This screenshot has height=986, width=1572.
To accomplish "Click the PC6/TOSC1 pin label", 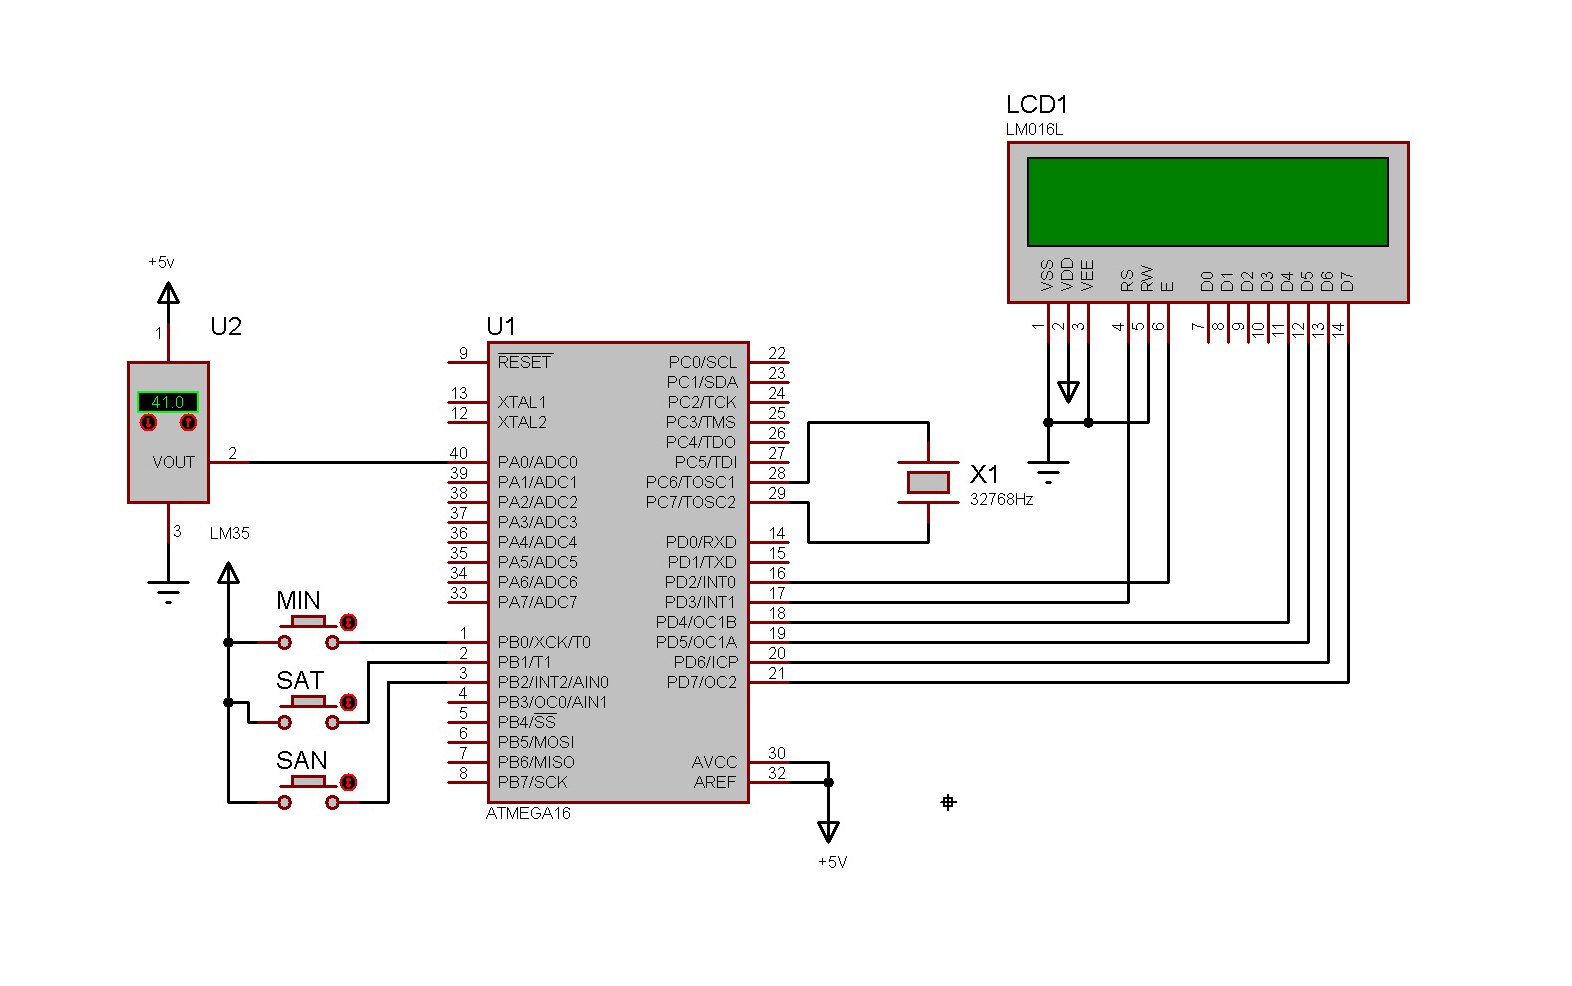I will (691, 482).
